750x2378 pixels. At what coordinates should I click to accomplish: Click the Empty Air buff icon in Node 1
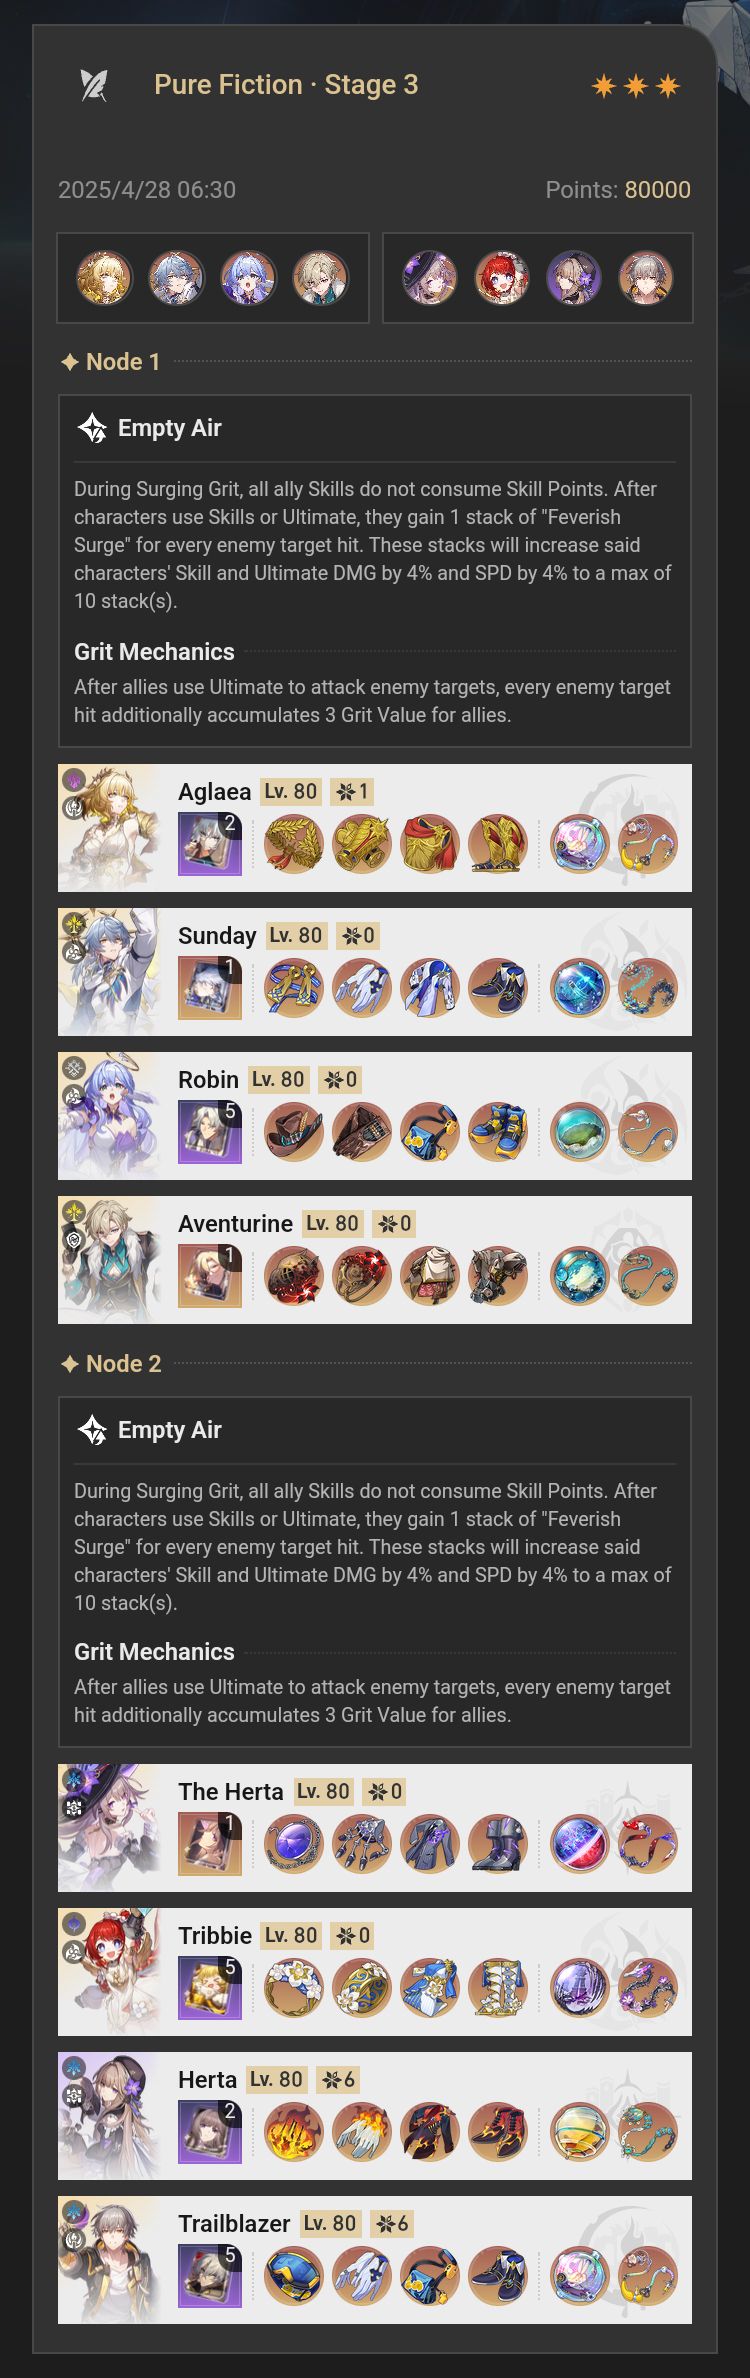92,428
